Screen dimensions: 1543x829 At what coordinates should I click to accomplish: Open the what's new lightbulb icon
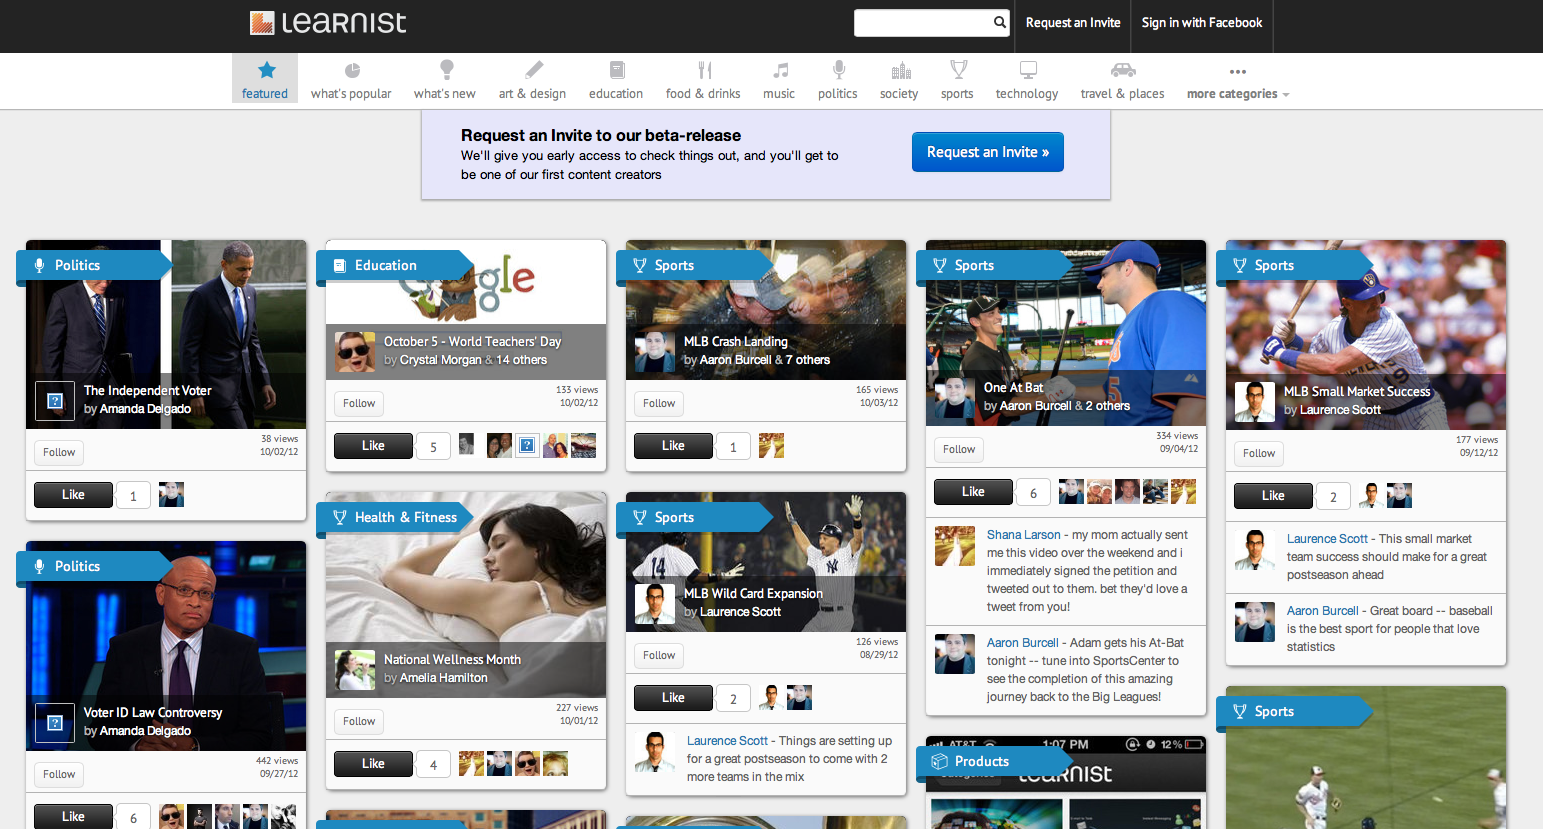(446, 70)
